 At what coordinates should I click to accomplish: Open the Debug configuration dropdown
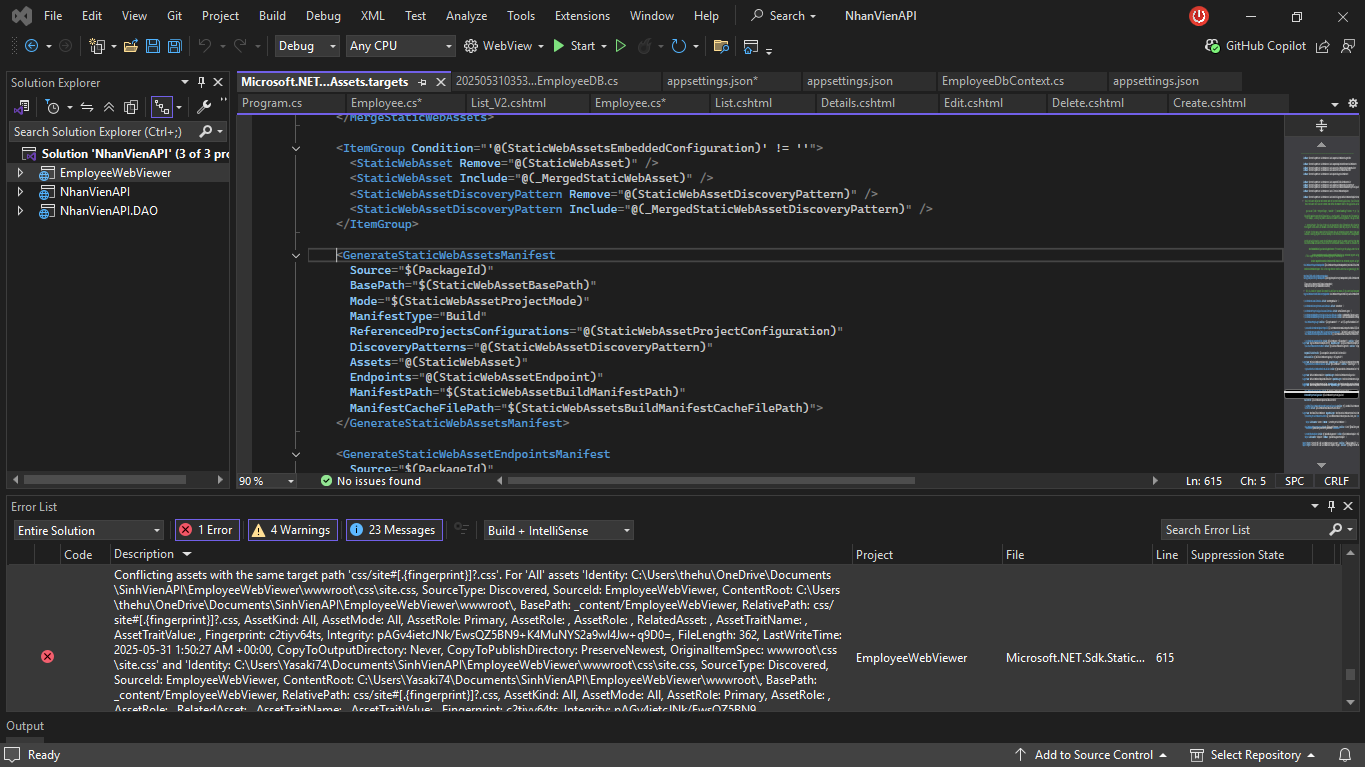tap(308, 46)
